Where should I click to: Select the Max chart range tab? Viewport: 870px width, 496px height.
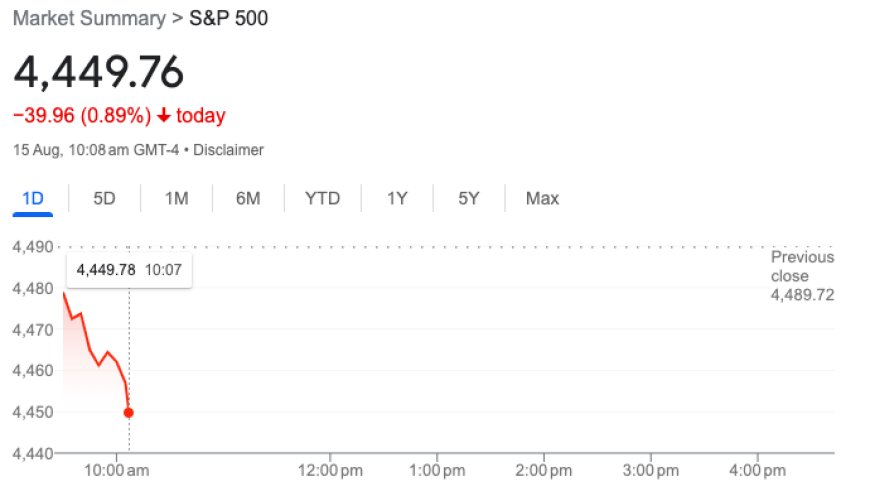point(542,198)
